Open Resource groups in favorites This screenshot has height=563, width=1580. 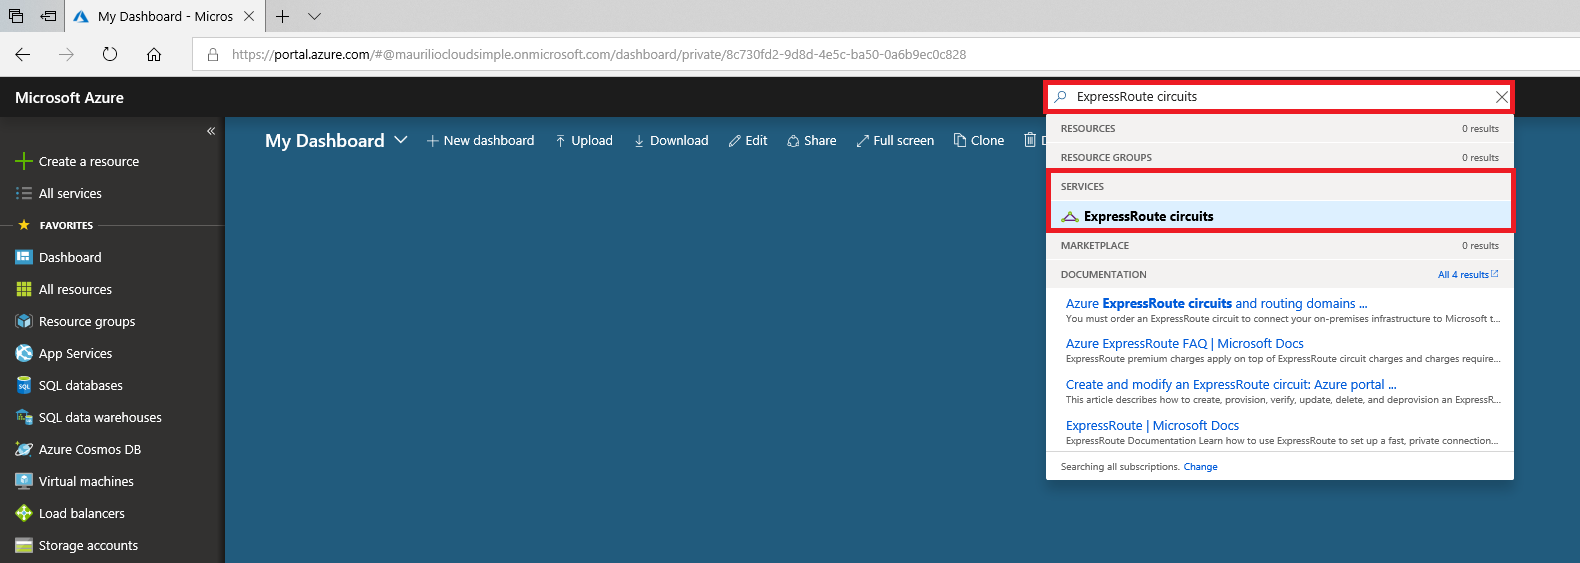tap(87, 321)
